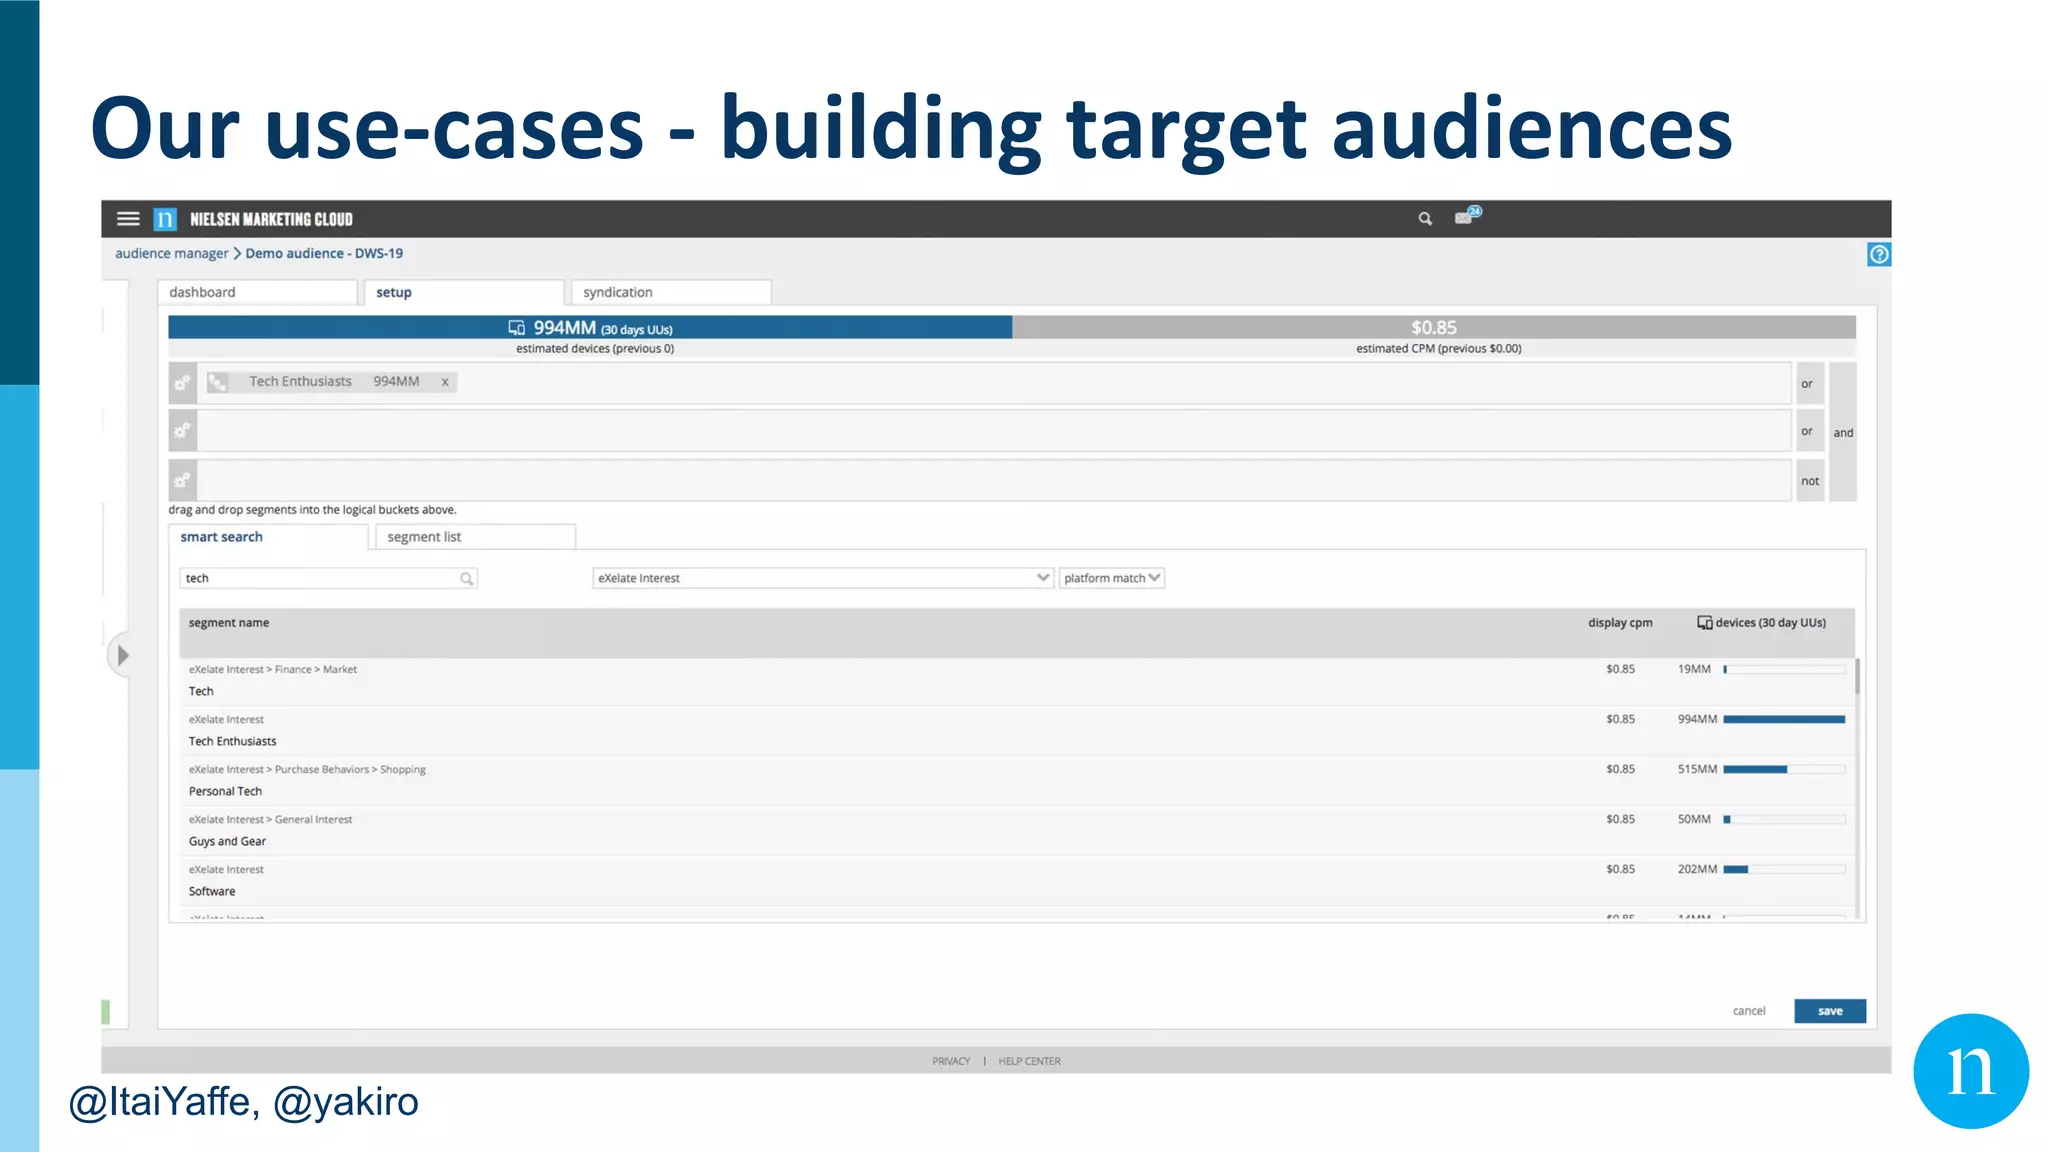2048x1152 pixels.
Task: Click the Nielsen logo icon
Action: [x=165, y=219]
